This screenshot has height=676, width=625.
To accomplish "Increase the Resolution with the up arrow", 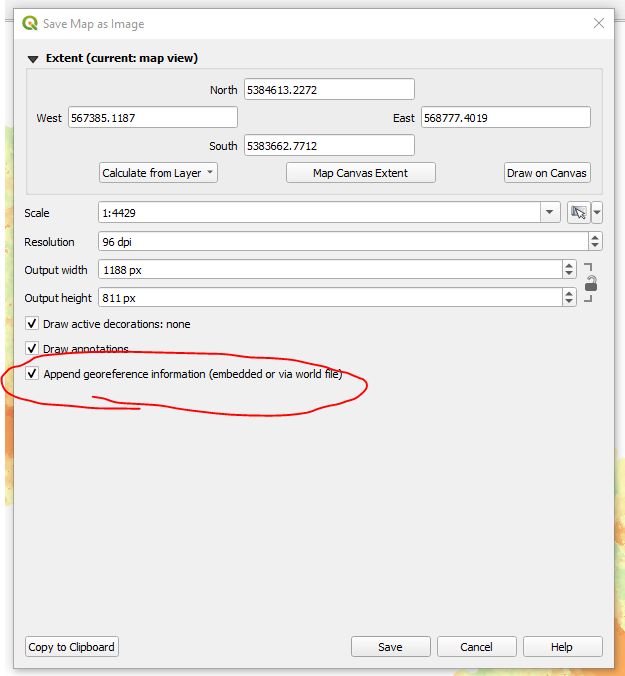I will tap(595, 237).
